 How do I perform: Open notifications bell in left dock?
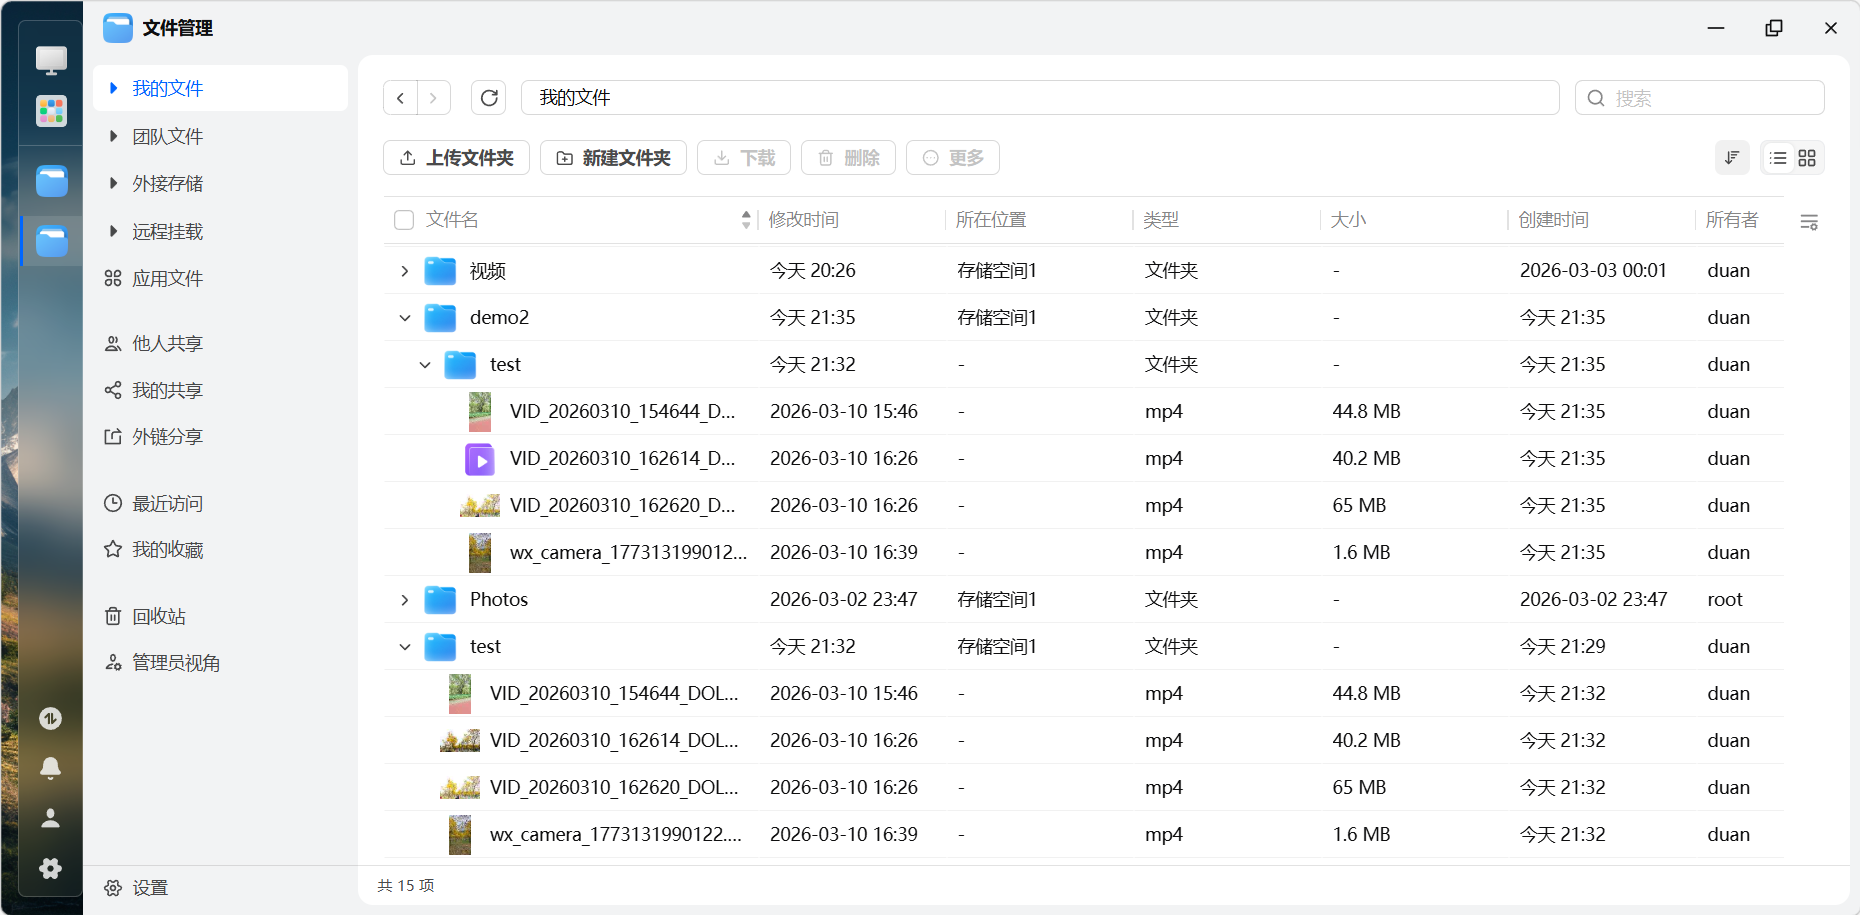51,768
